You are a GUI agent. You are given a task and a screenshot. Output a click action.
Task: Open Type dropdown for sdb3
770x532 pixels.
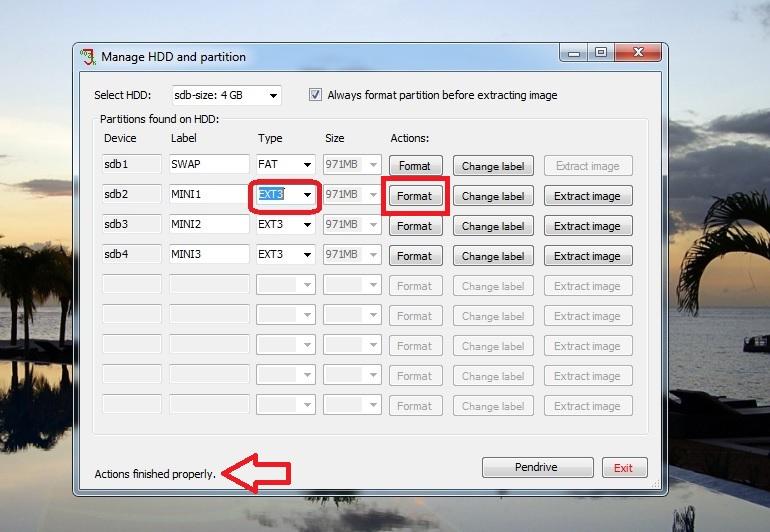coord(307,225)
